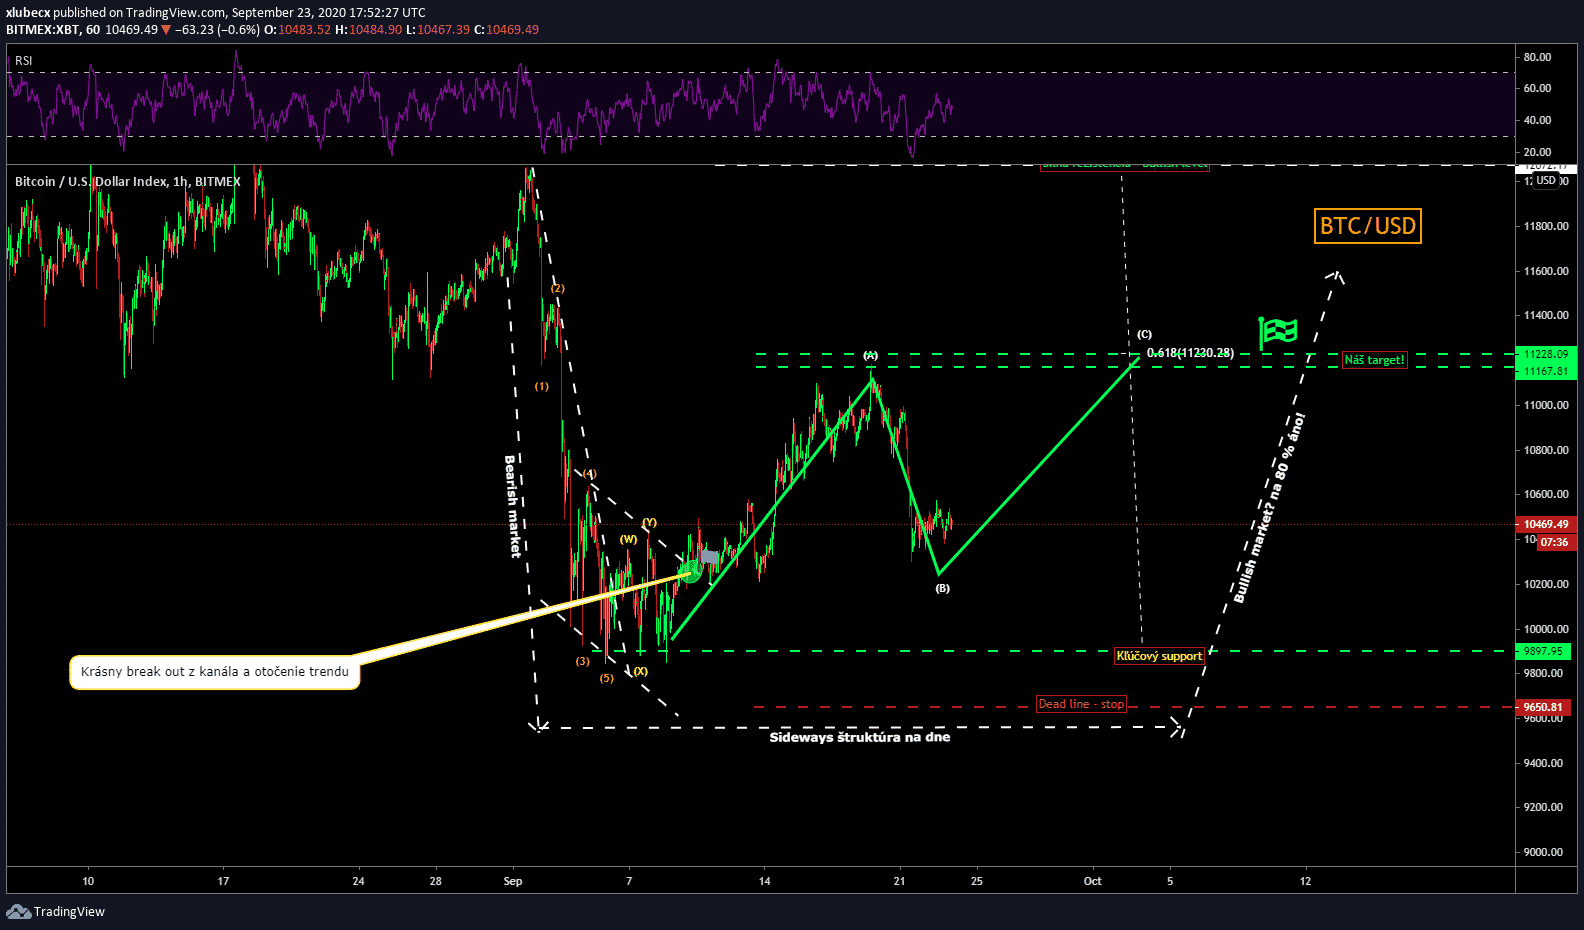Click the breakout callout 'Krásny break out' box
The width and height of the screenshot is (1584, 930).
click(215, 672)
